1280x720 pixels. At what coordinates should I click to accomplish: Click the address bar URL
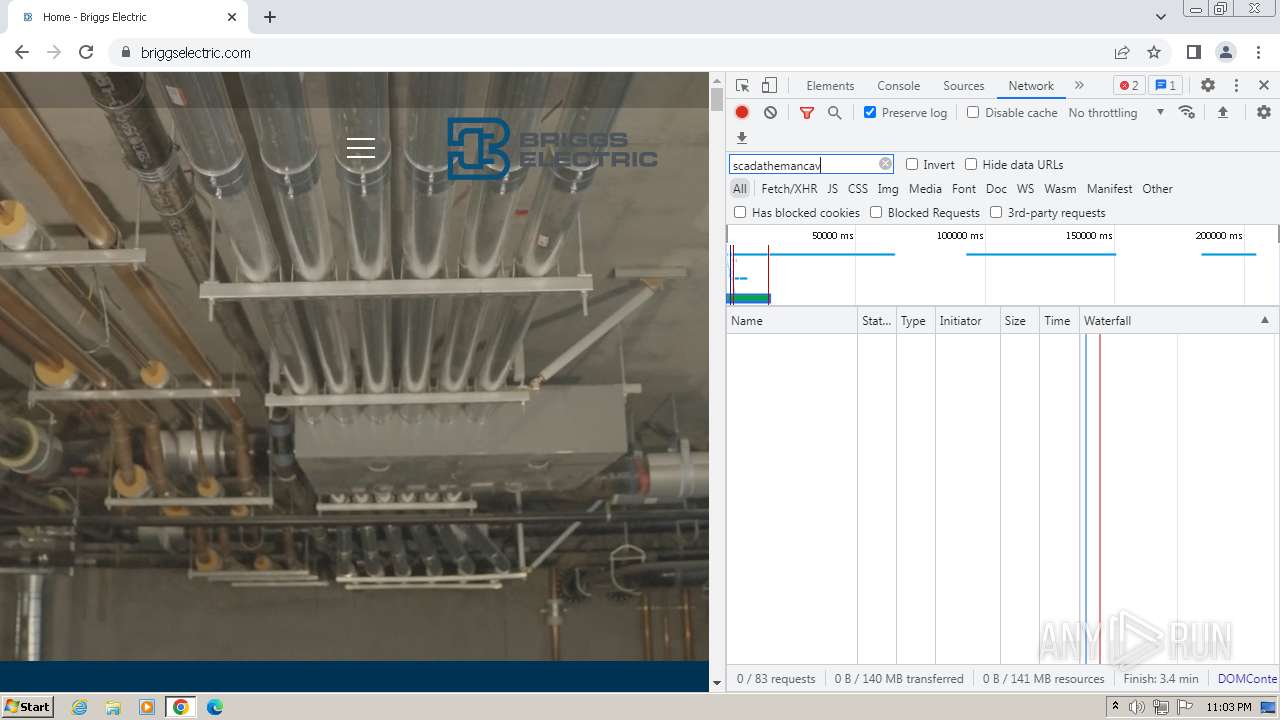(x=196, y=53)
